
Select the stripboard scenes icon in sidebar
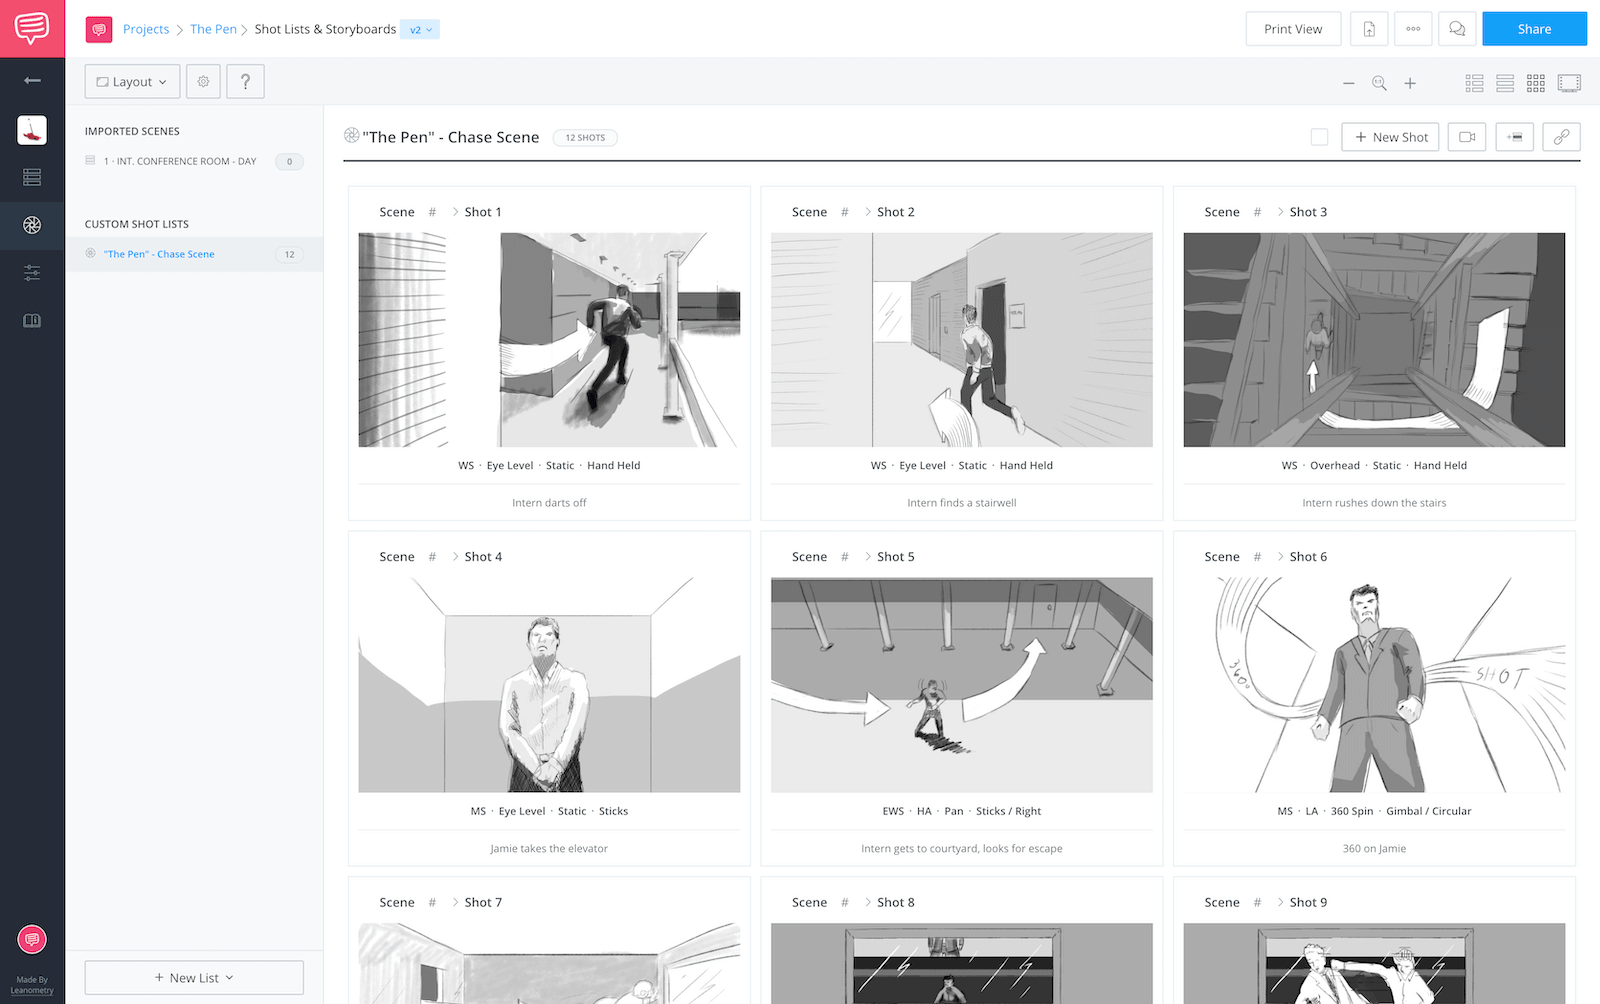33,176
